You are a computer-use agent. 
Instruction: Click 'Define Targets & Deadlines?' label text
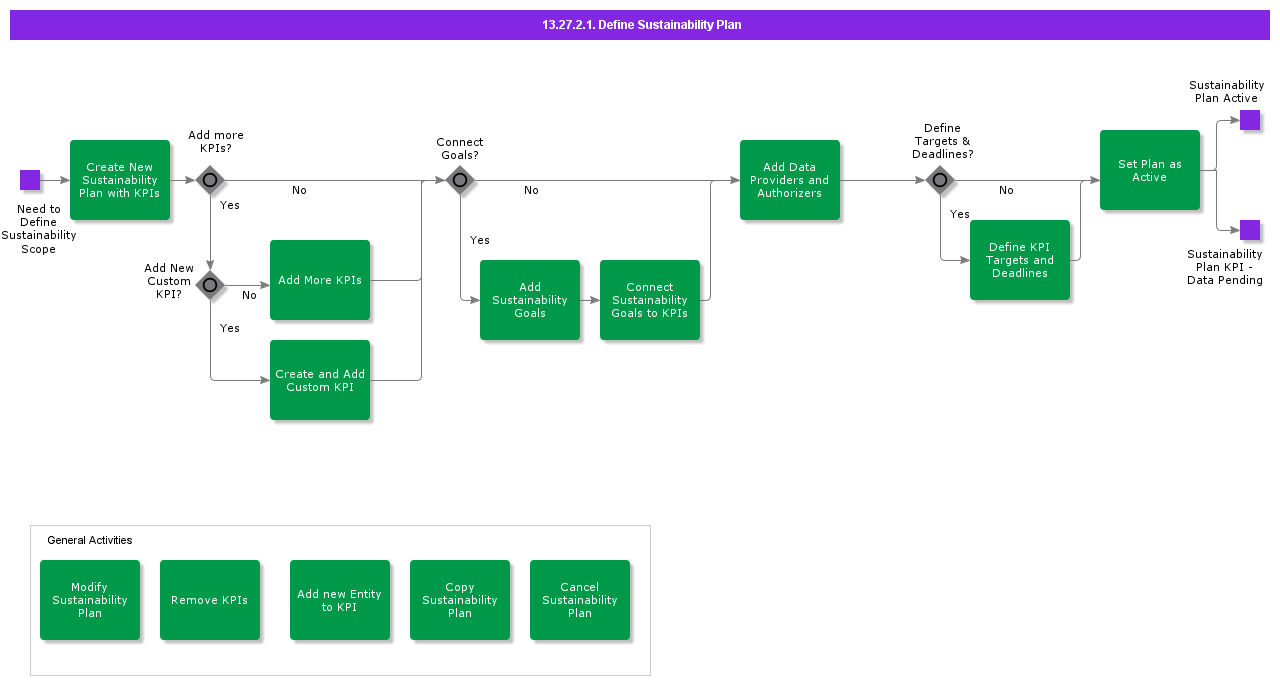pos(943,141)
